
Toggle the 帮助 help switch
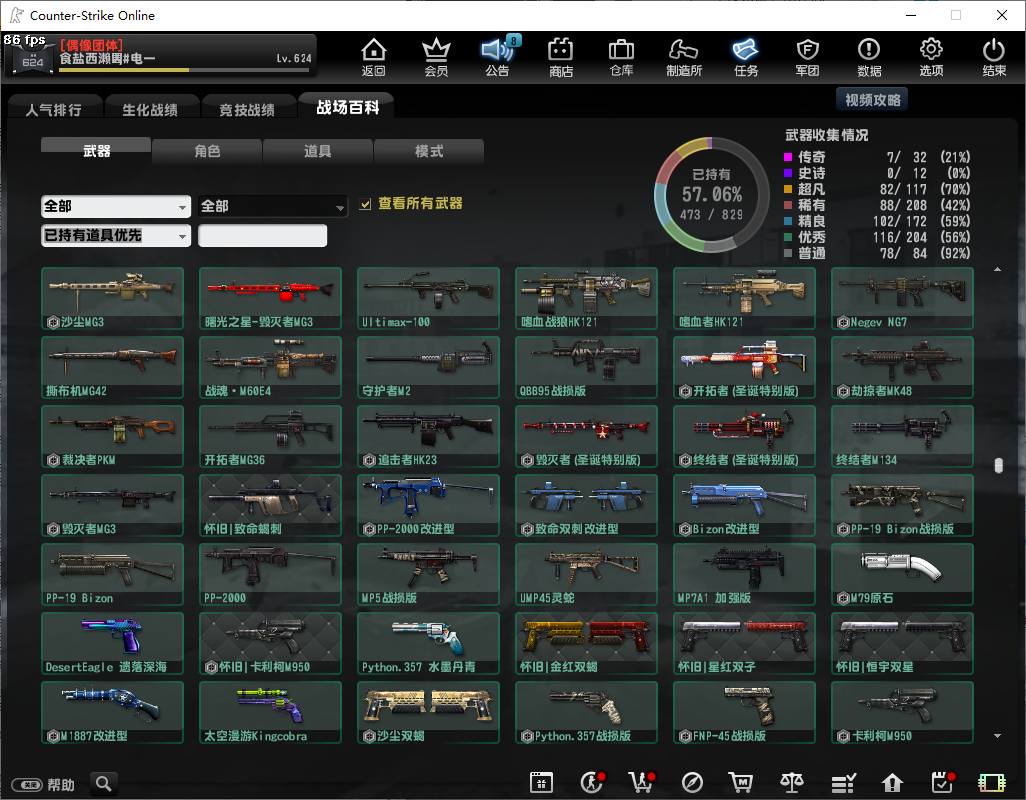click(x=27, y=784)
